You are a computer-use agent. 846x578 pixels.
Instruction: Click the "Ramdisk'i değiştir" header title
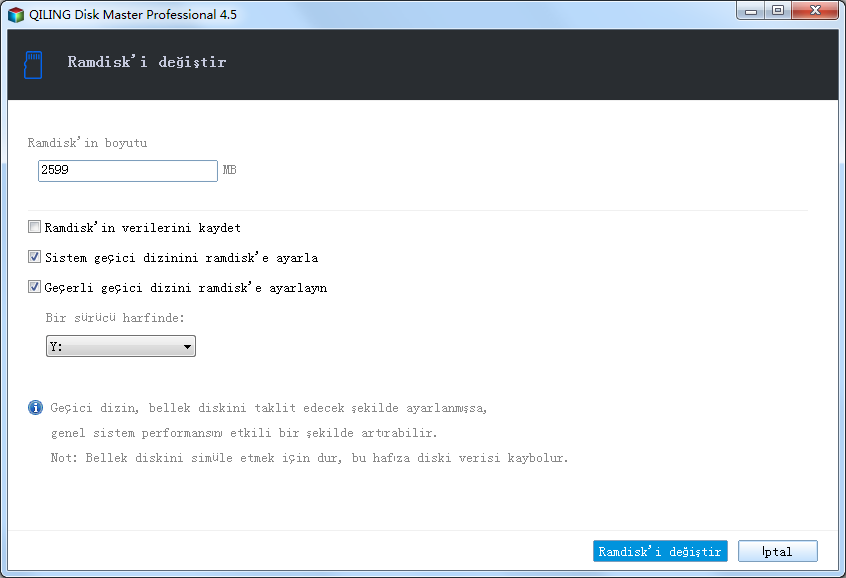[147, 62]
